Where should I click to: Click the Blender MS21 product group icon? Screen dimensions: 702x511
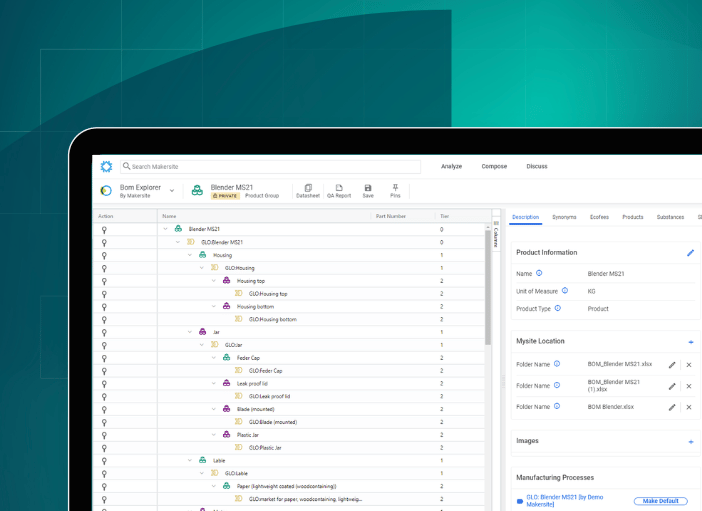tap(197, 191)
